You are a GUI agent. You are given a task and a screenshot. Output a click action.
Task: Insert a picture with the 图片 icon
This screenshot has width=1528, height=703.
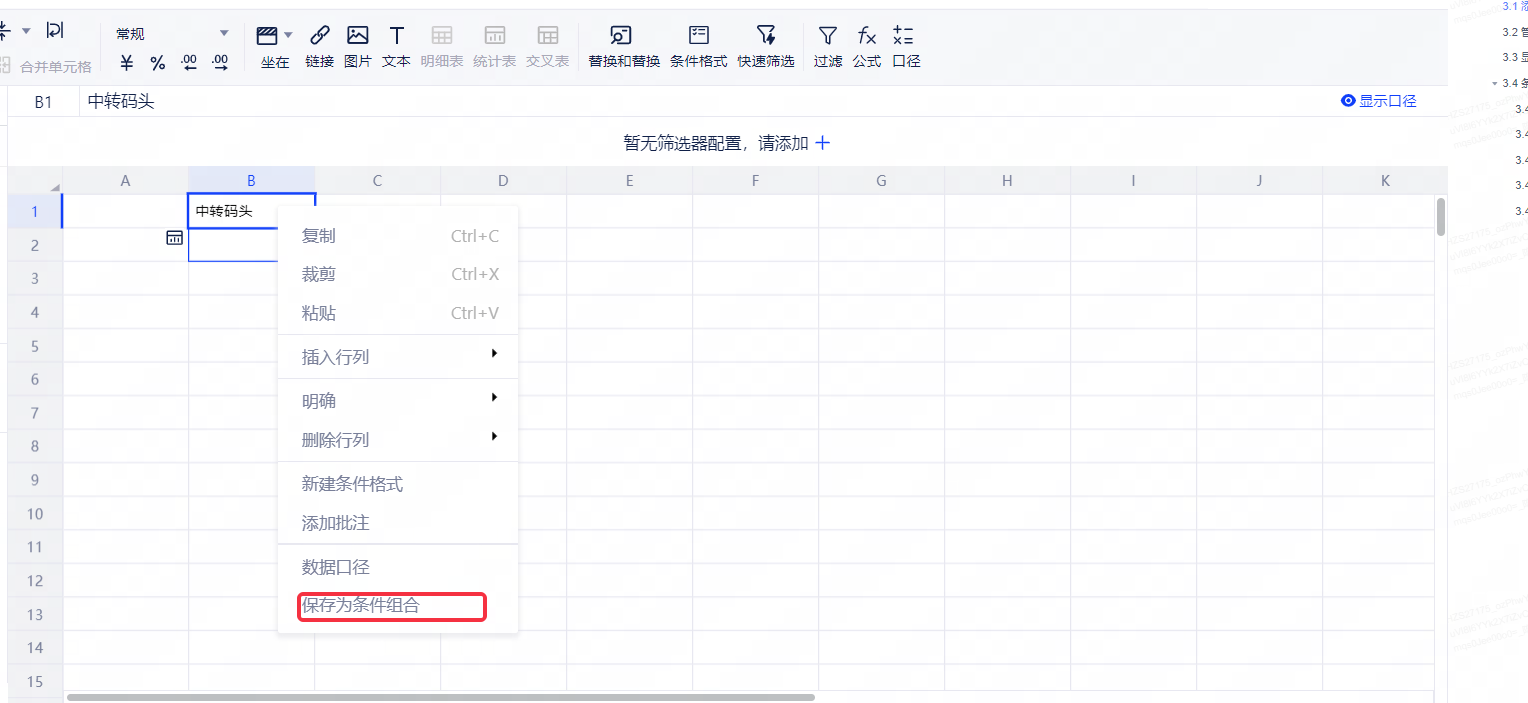pos(357,37)
